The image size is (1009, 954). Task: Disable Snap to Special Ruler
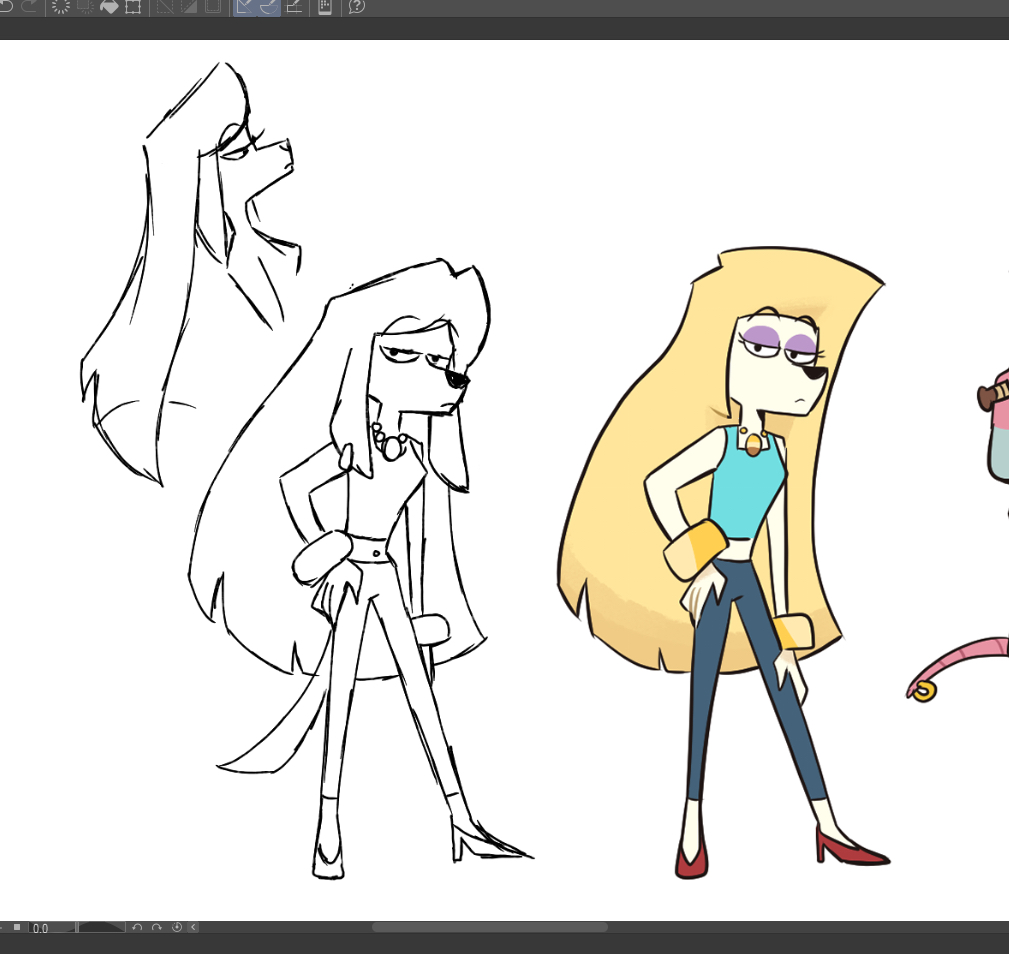(x=269, y=6)
